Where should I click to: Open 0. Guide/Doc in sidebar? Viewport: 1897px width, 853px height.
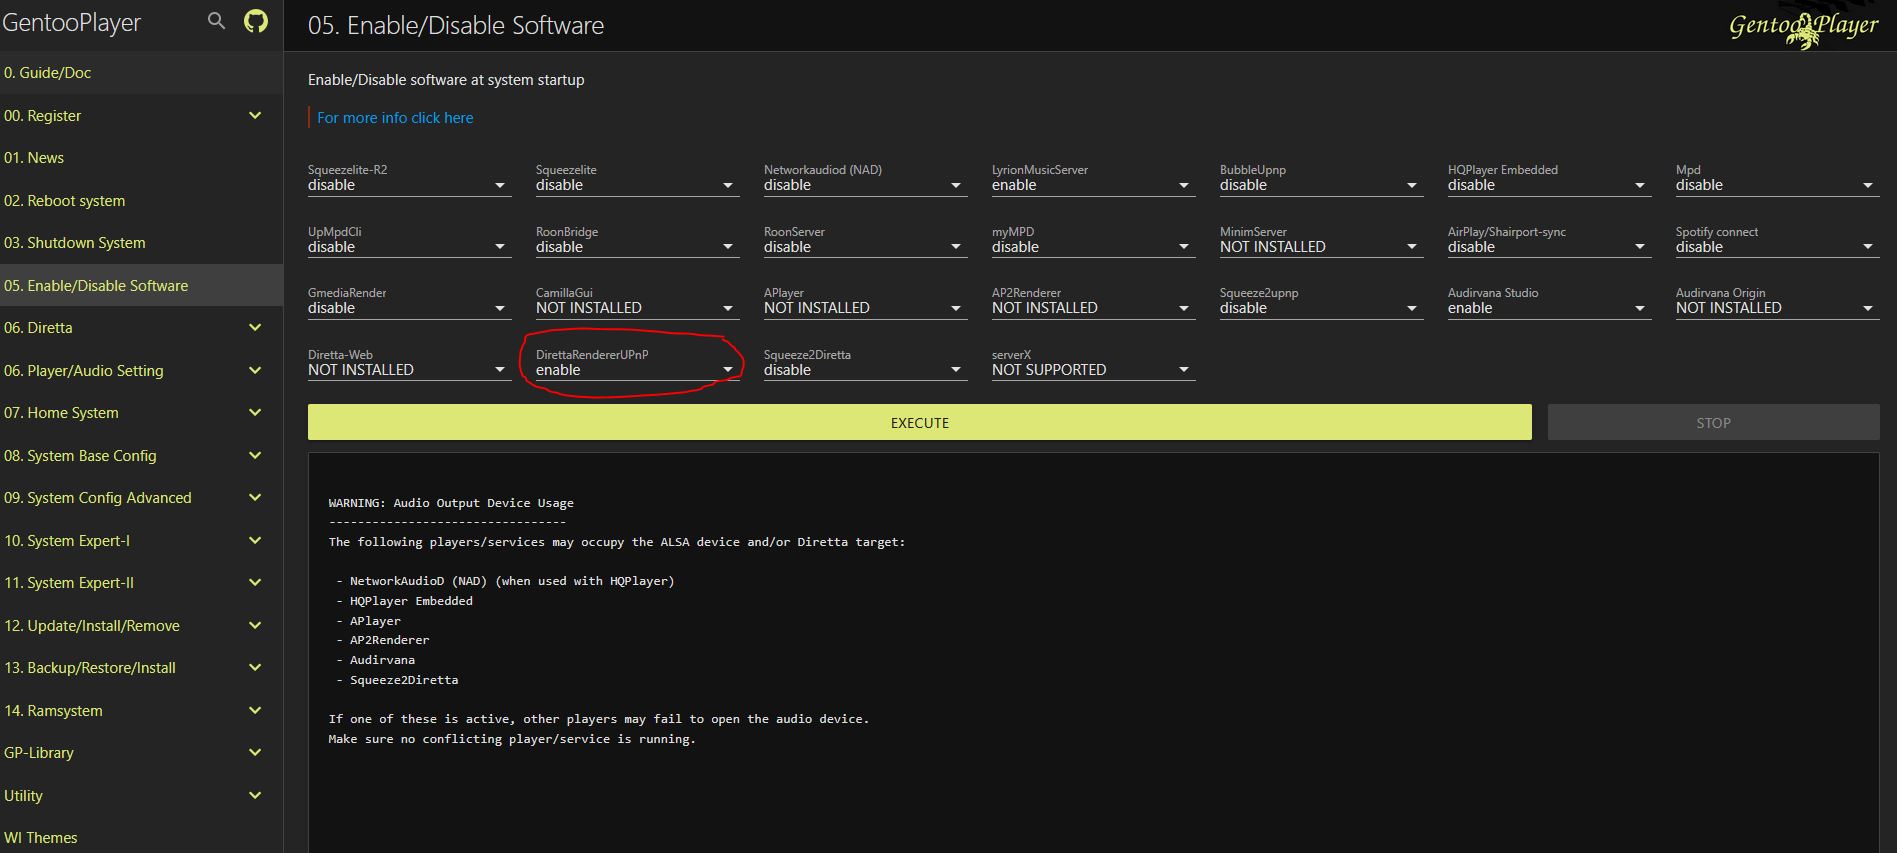141,73
